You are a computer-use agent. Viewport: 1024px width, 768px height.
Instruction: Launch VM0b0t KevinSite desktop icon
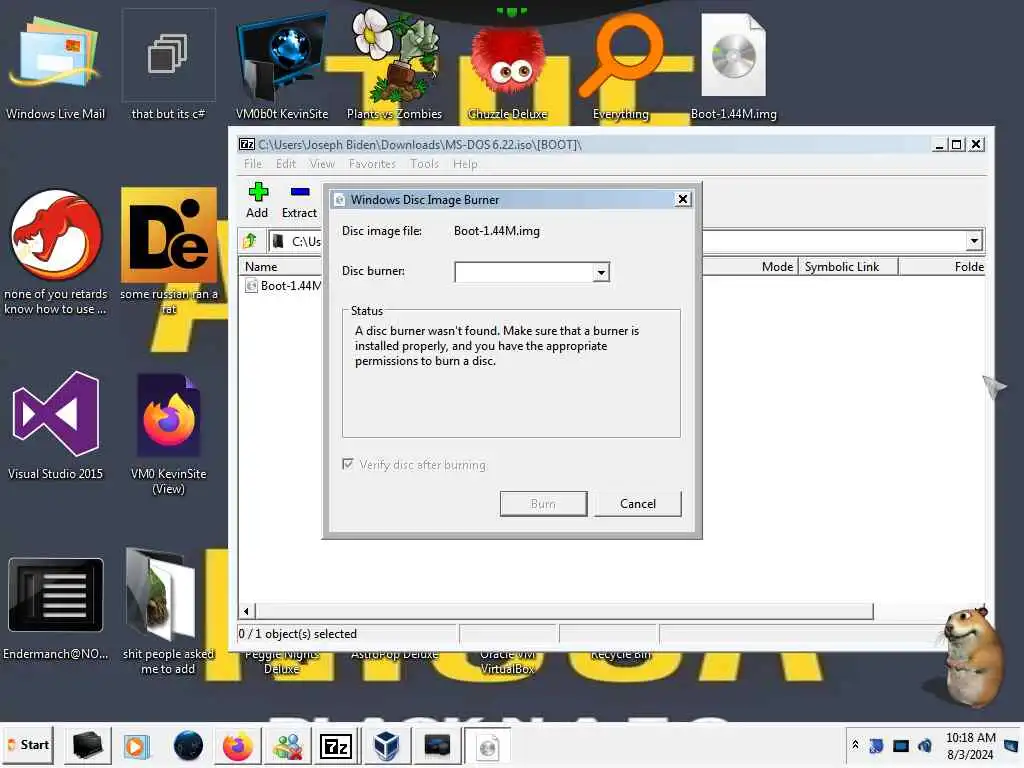click(x=281, y=65)
